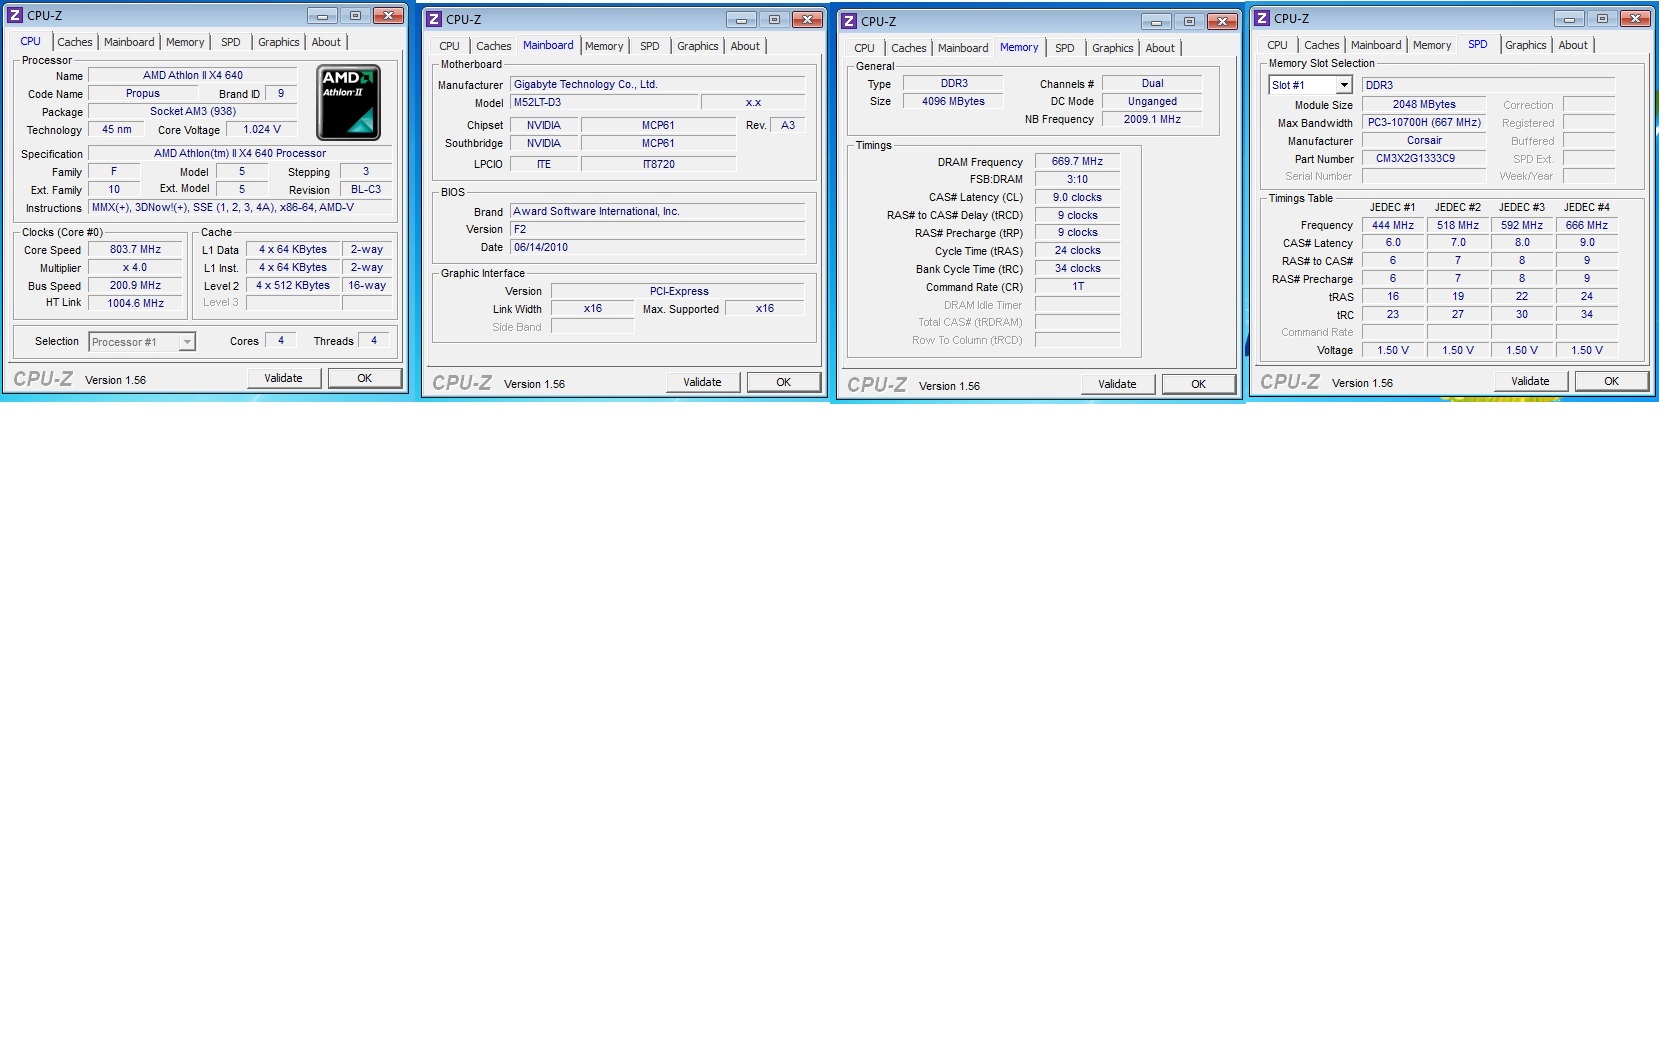Open the Memory tab in the CPU window
Image resolution: width=1680 pixels, height=1050 pixels.
[185, 42]
